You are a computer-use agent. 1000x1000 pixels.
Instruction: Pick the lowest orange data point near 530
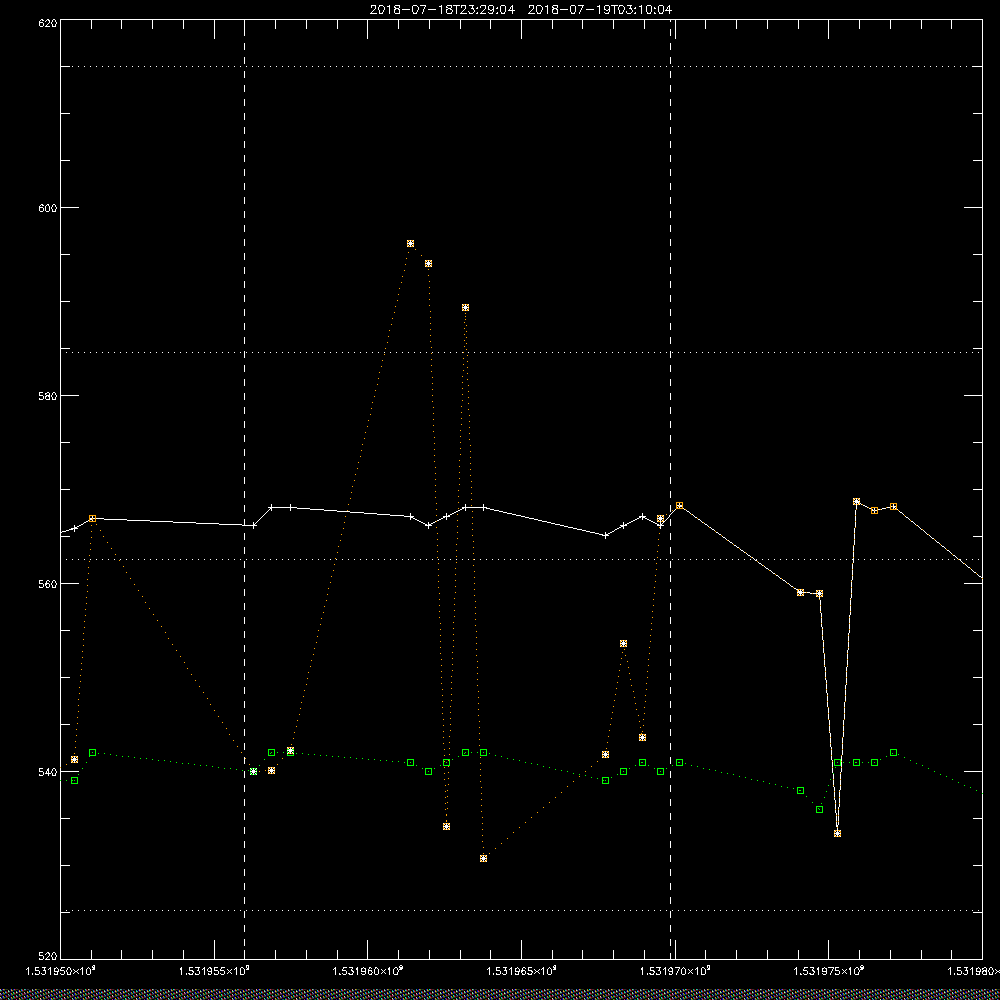click(483, 858)
